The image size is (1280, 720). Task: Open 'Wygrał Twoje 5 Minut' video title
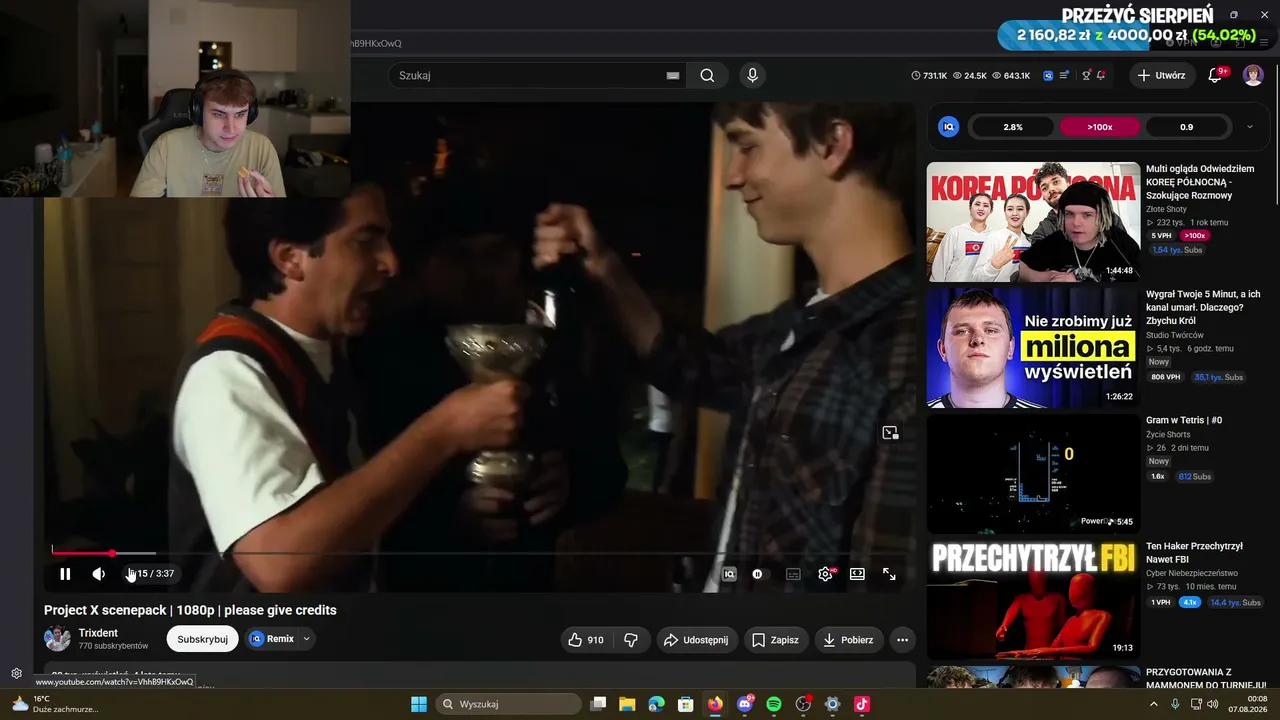pyautogui.click(x=1203, y=308)
